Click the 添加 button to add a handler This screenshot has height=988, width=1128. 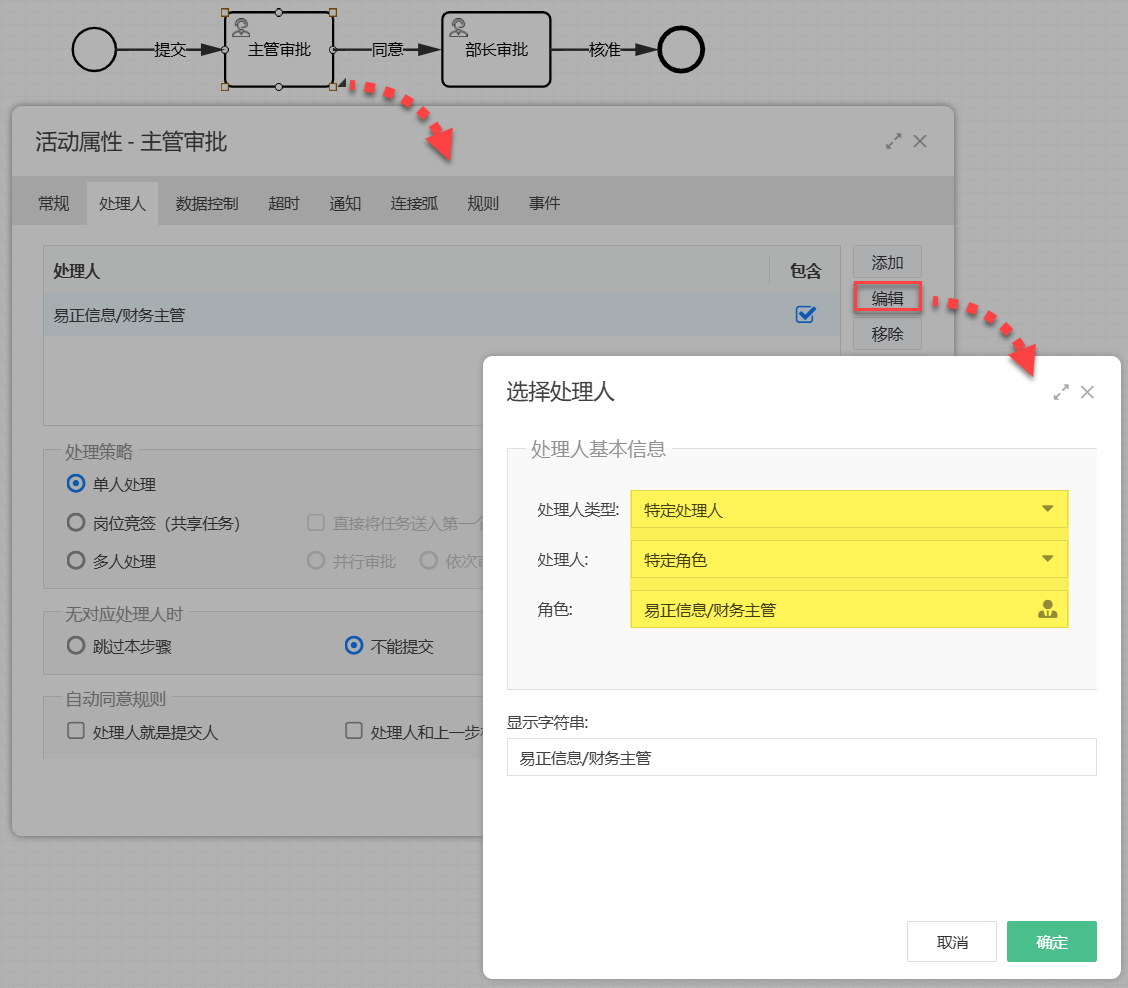(x=886, y=261)
